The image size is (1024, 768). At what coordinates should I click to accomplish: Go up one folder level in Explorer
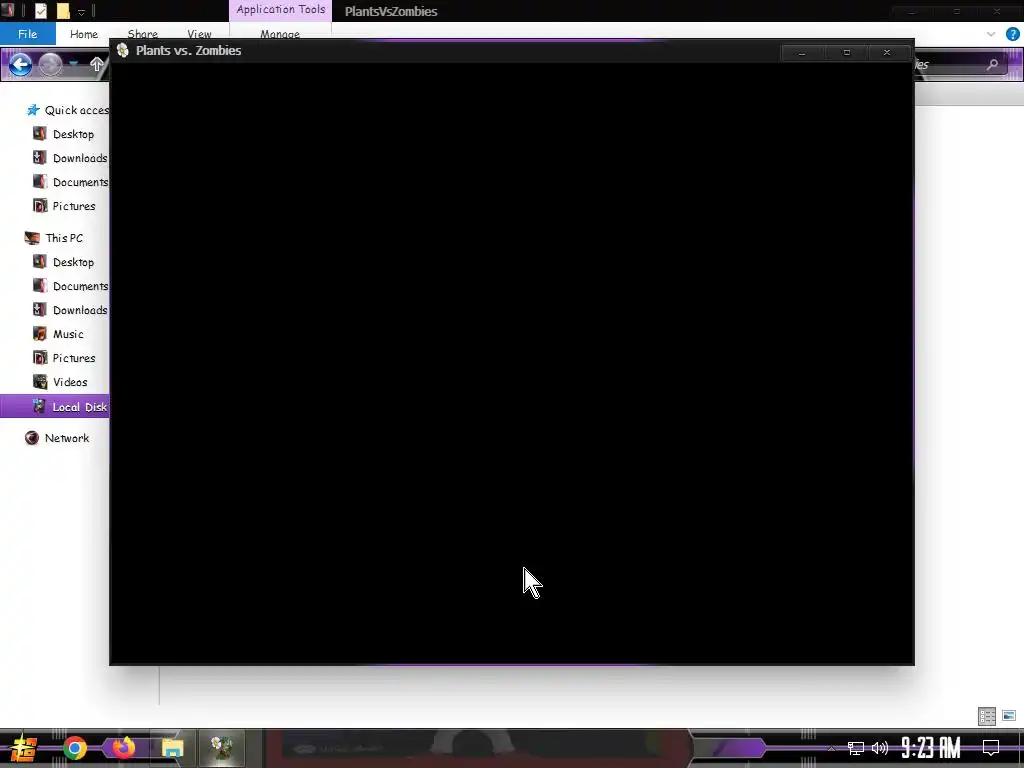tap(97, 64)
